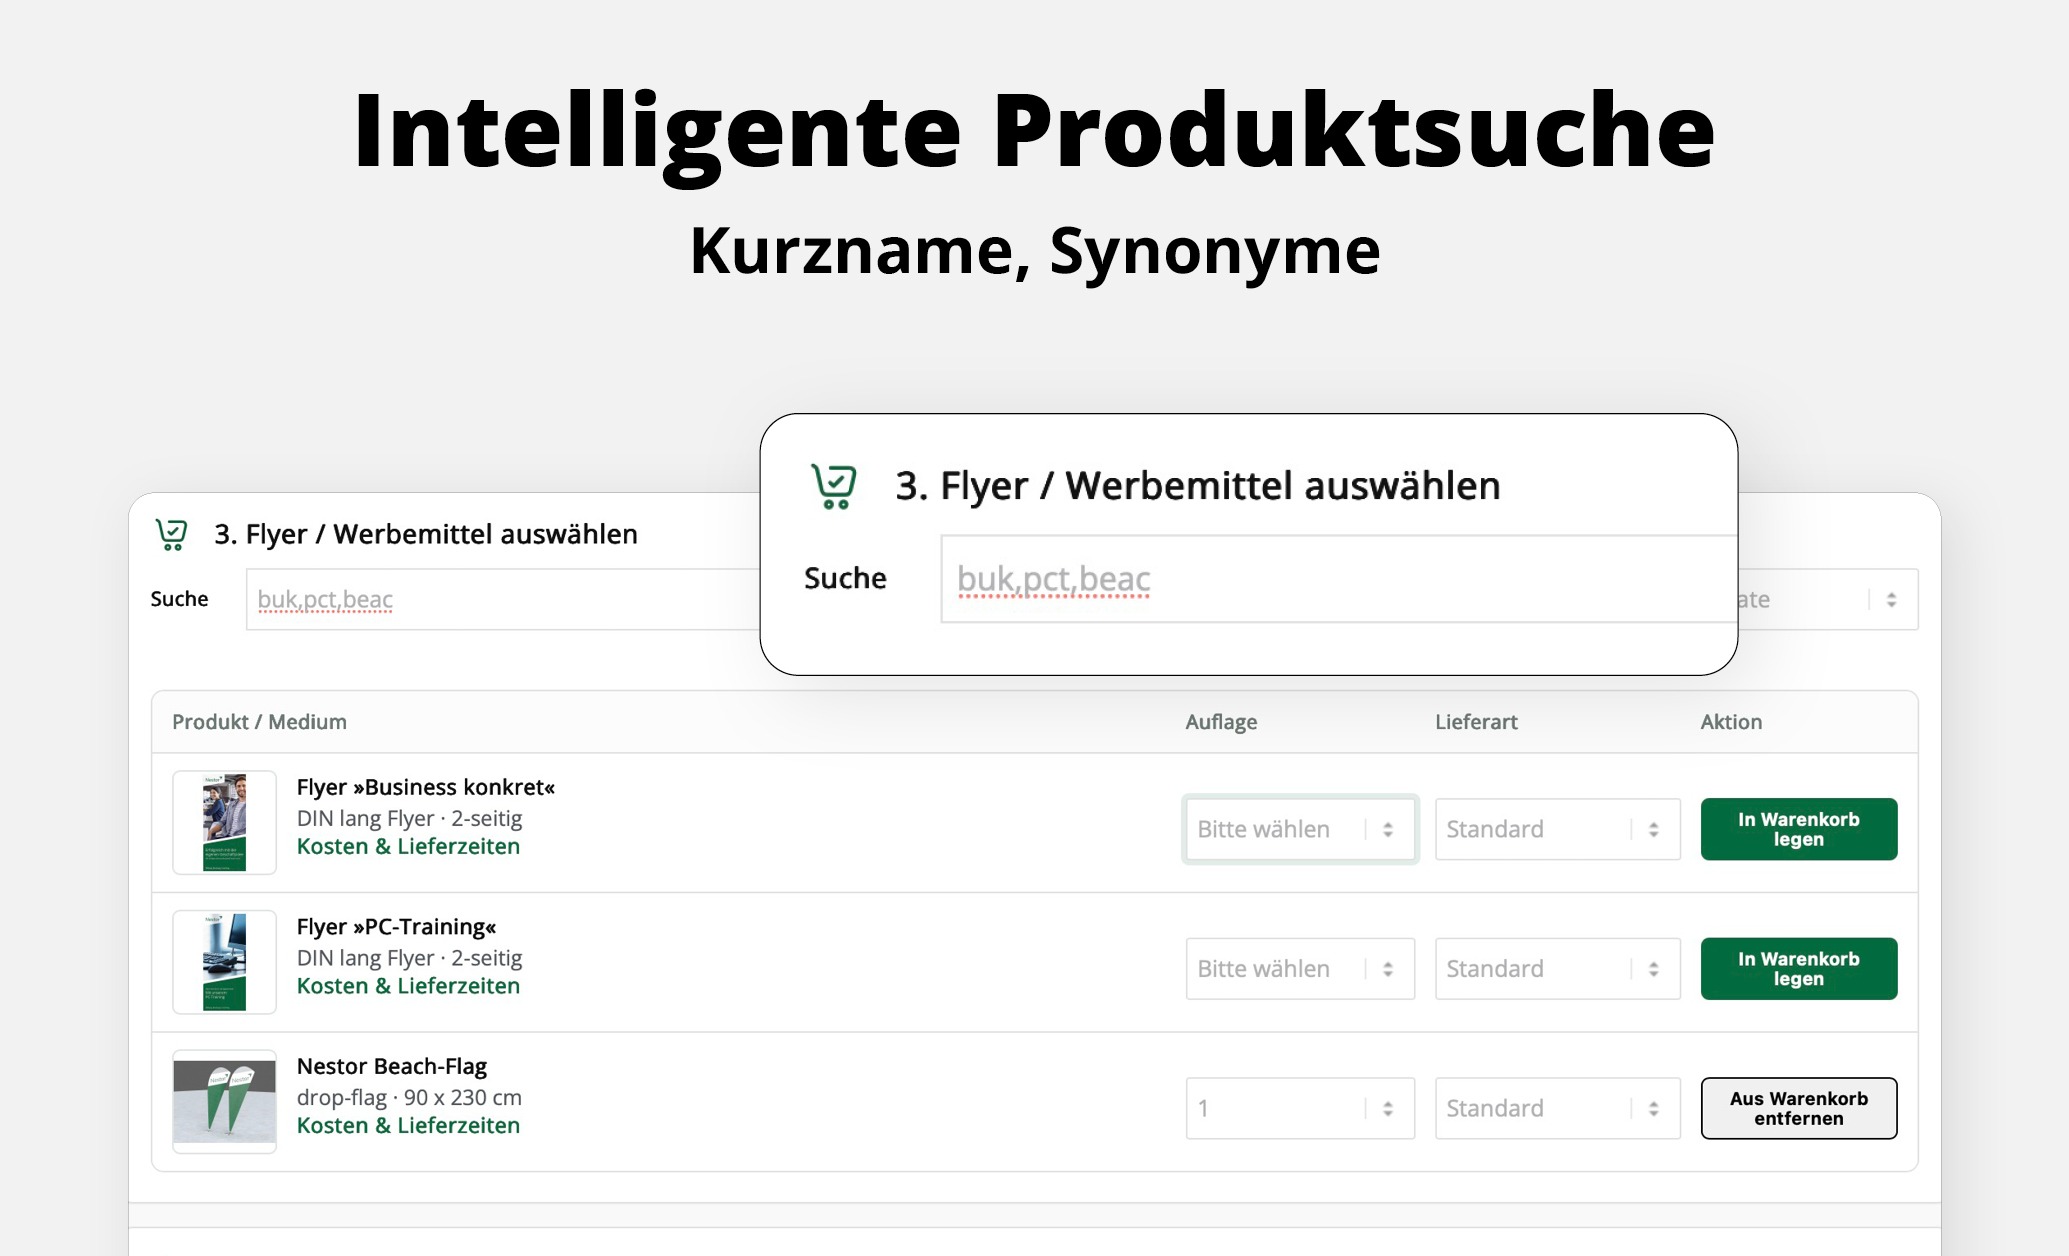This screenshot has height=1256, width=2069.
Task: Open the Nestor Beach-Flag thumbnail
Action: click(x=224, y=1101)
